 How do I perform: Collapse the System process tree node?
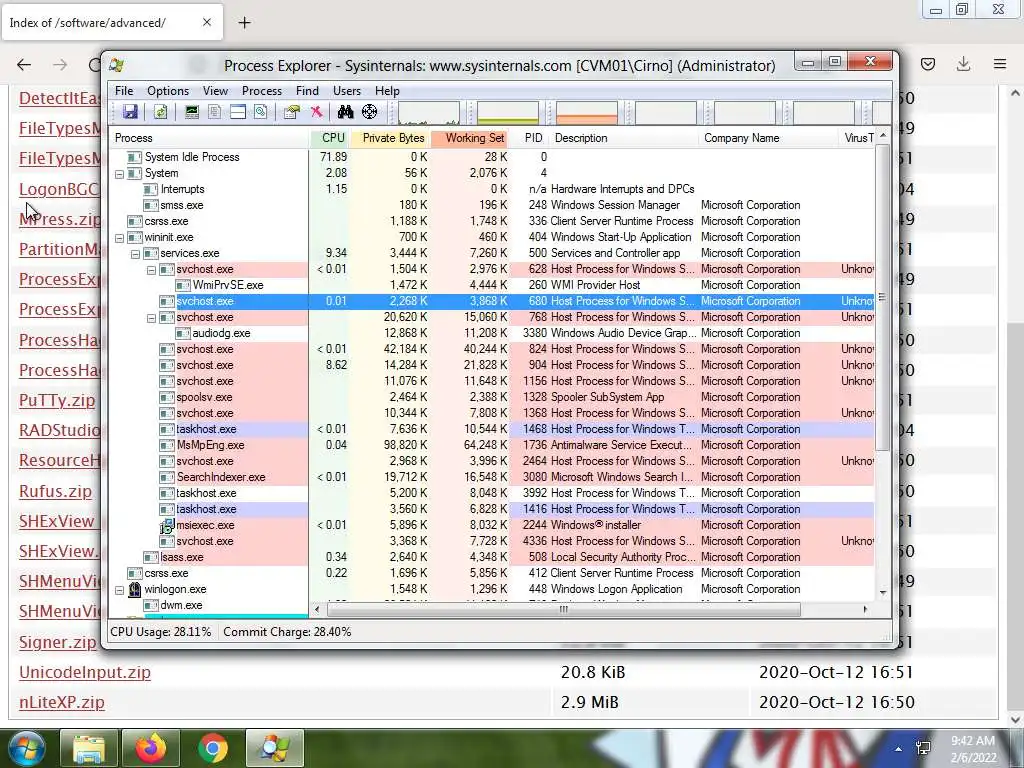pyautogui.click(x=120, y=174)
